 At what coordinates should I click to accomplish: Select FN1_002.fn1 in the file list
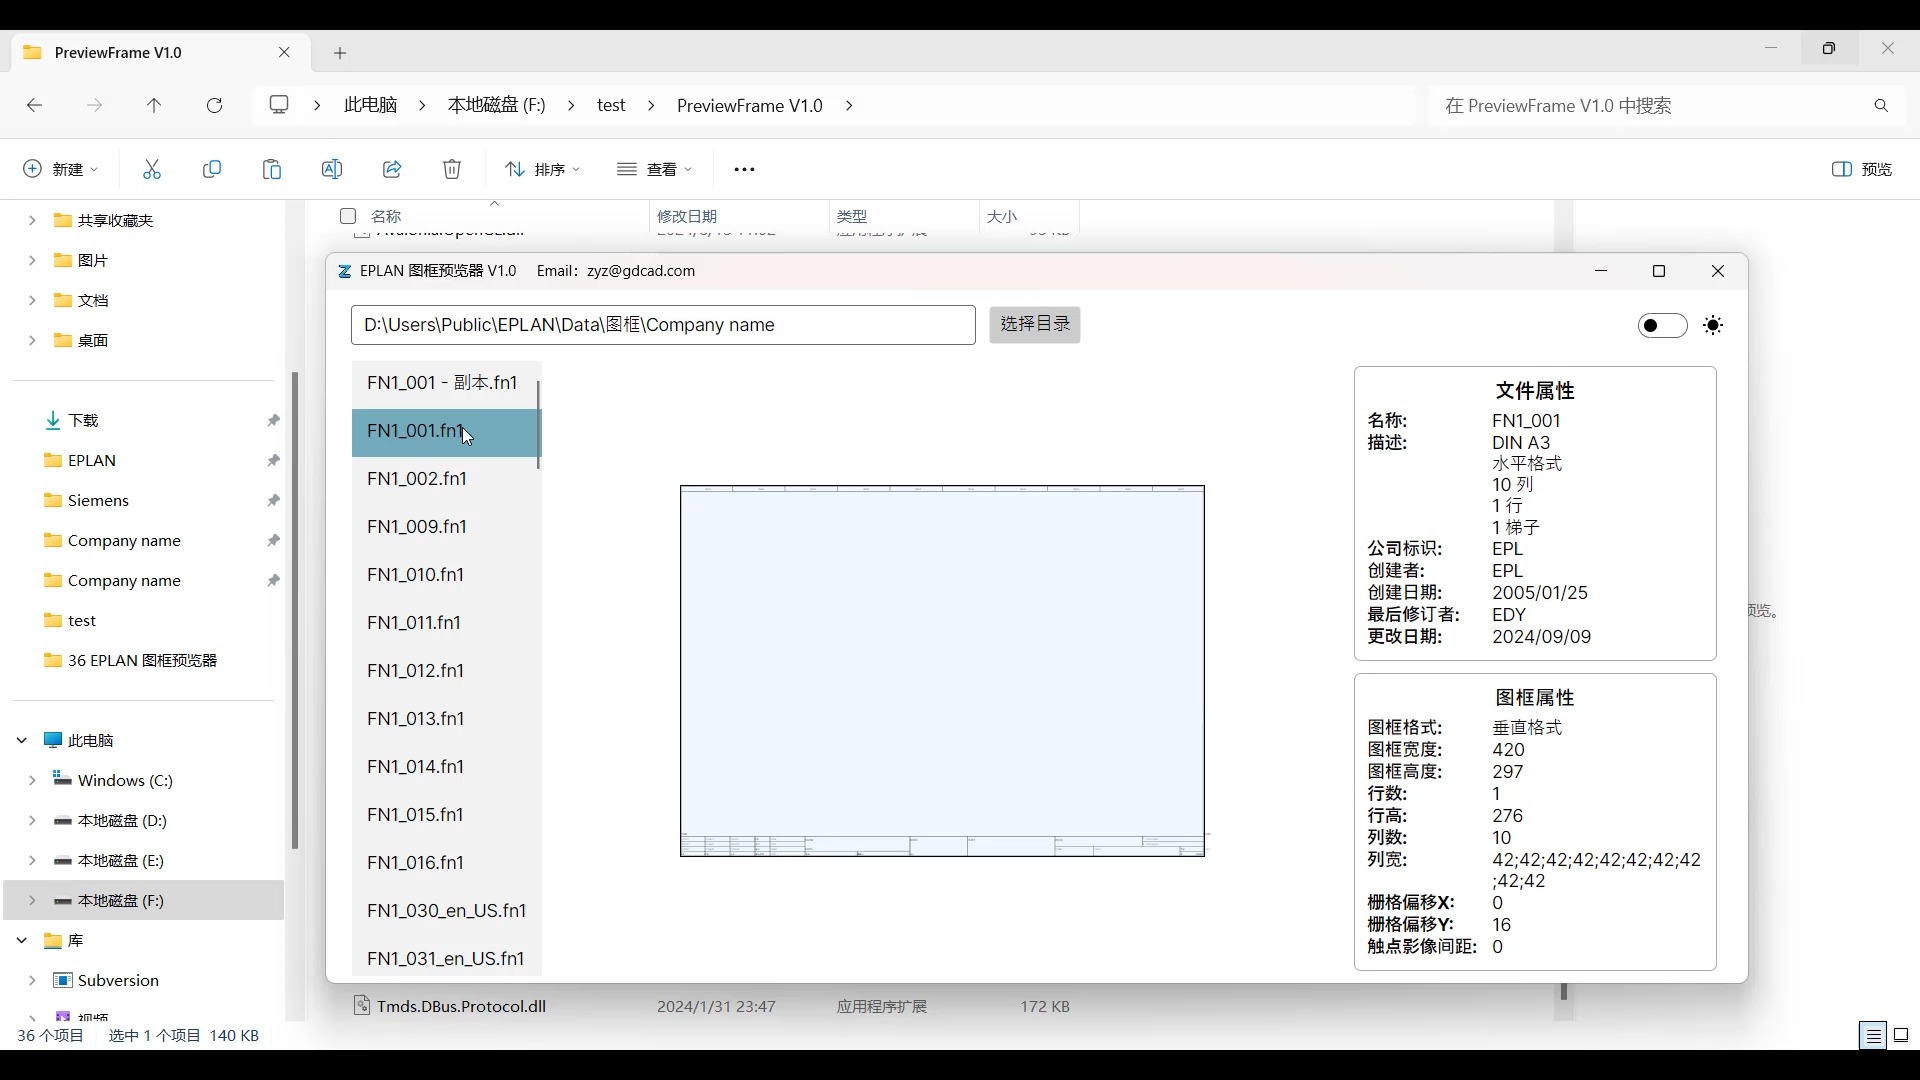click(445, 479)
